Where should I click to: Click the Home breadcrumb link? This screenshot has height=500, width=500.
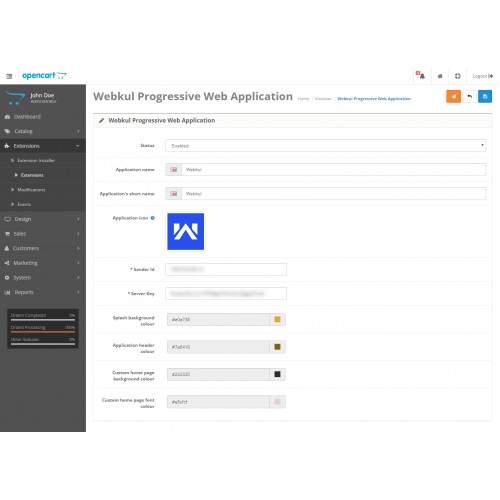tap(303, 99)
